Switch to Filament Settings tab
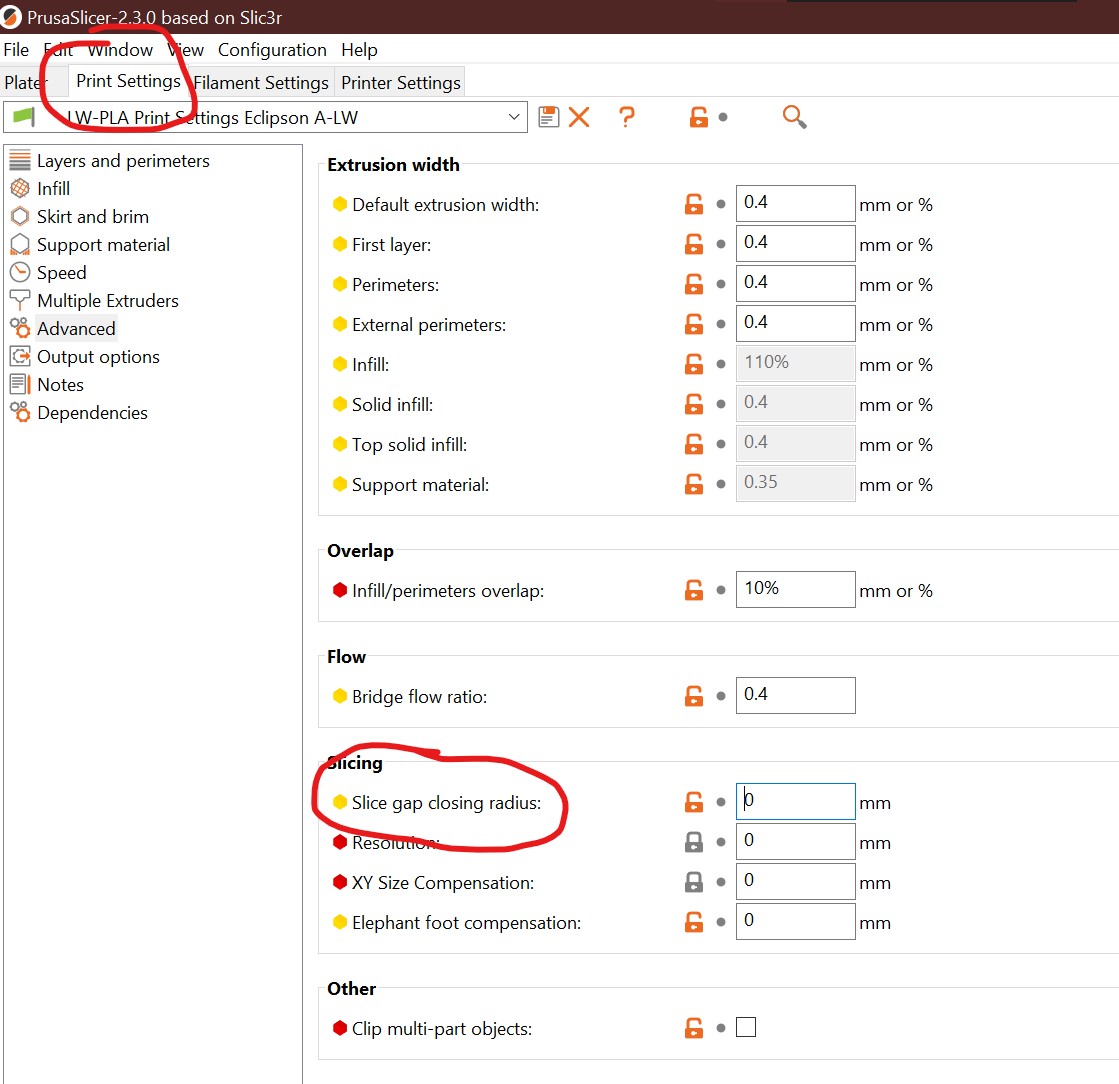 (261, 83)
